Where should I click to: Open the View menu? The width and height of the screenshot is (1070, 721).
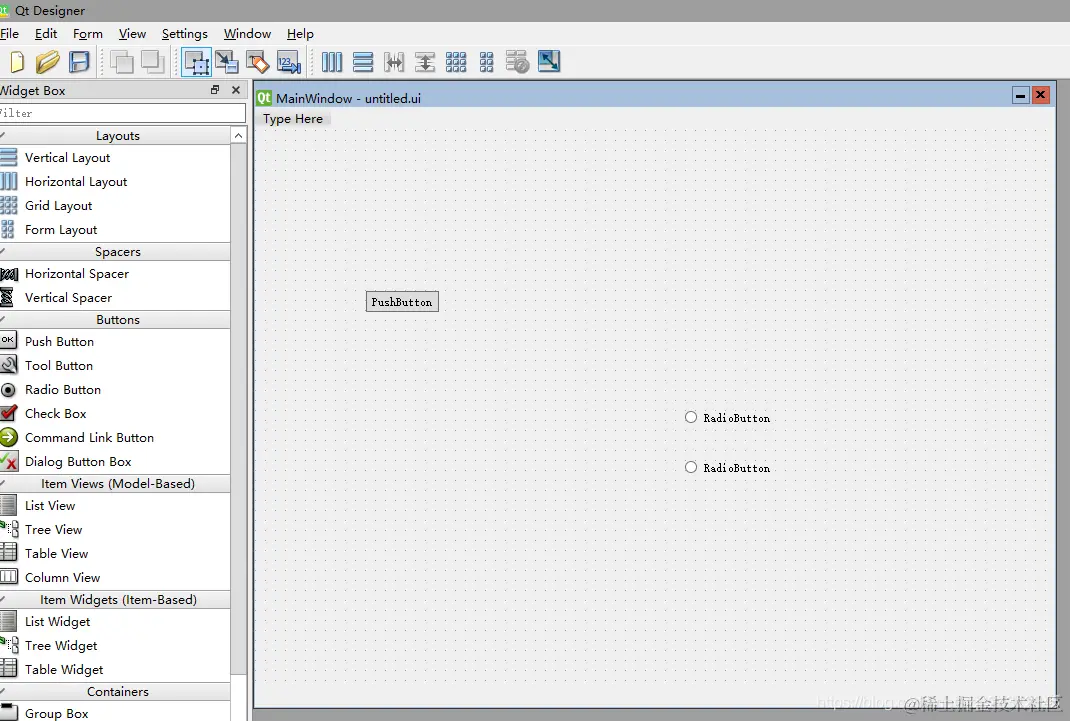132,33
